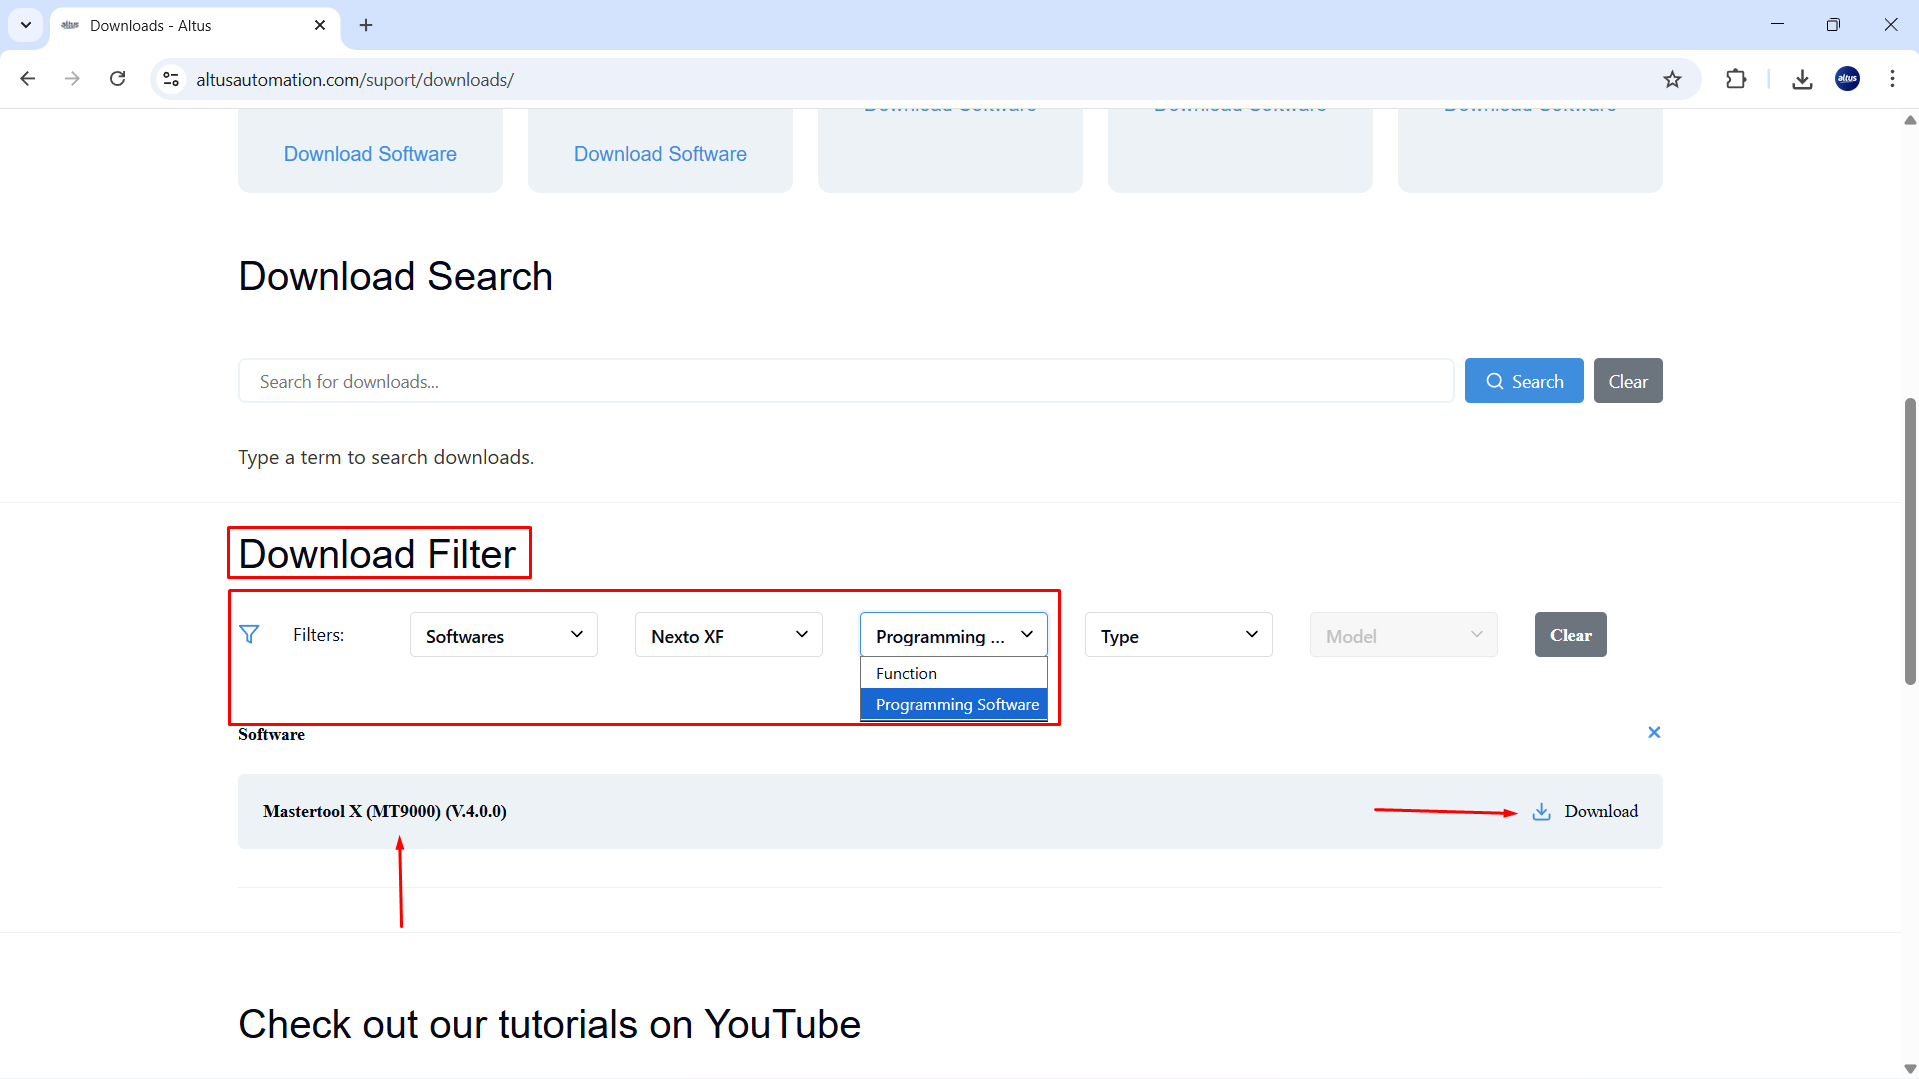This screenshot has width=1919, height=1079.
Task: Click the download icon beside Mastertool X
Action: (1541, 811)
